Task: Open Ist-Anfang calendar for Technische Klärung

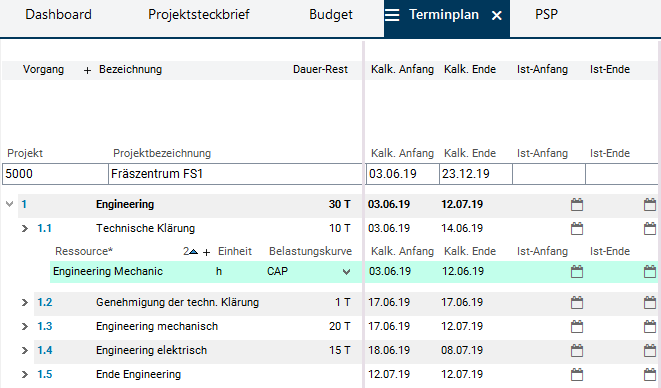Action: [x=577, y=229]
